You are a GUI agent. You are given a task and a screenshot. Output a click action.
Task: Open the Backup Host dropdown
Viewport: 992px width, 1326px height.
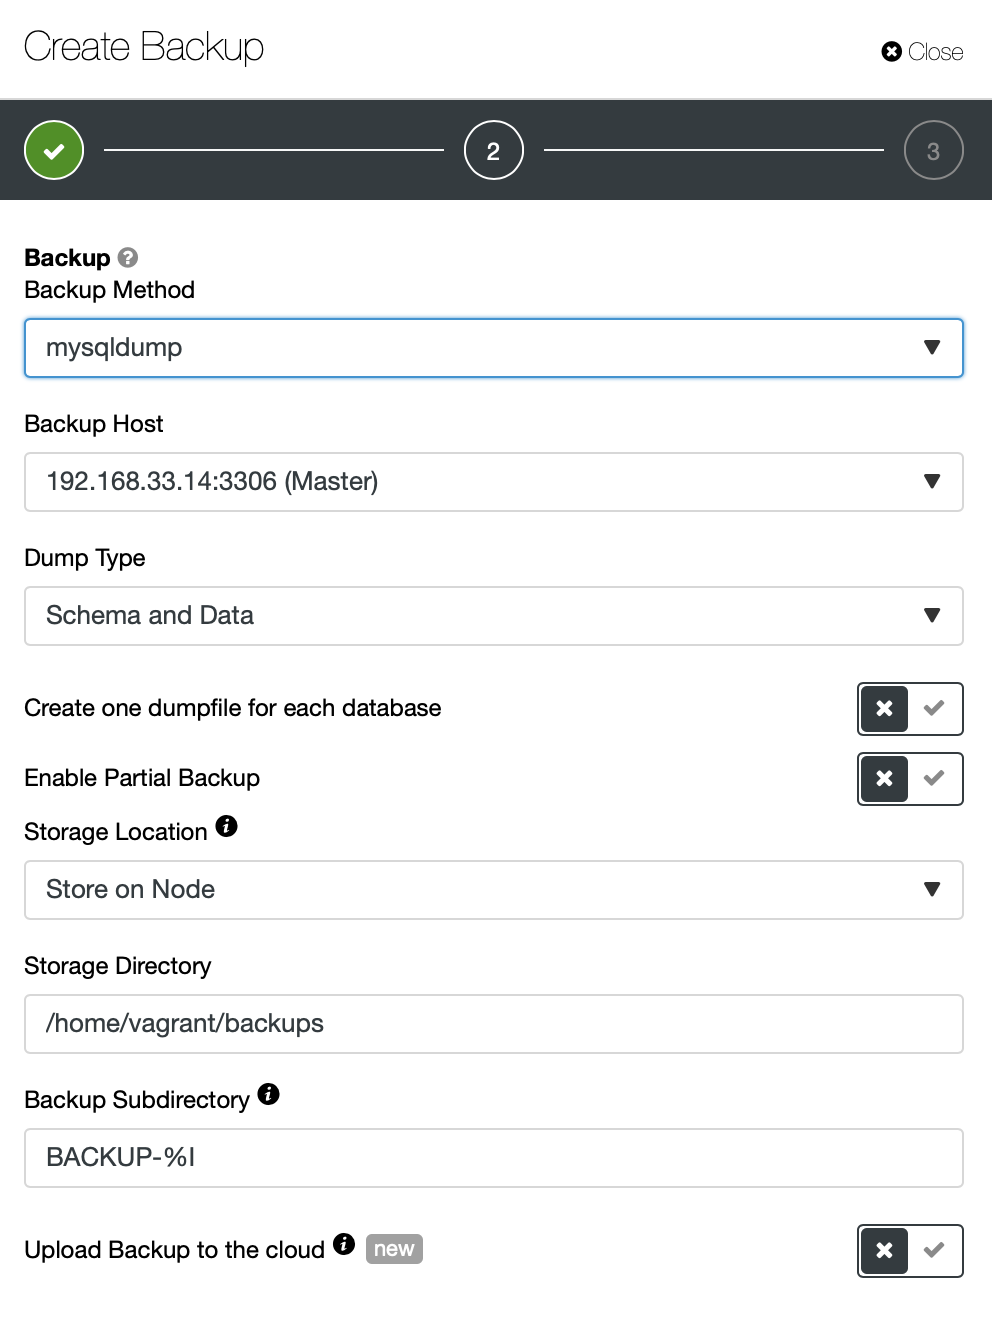[x=494, y=482]
